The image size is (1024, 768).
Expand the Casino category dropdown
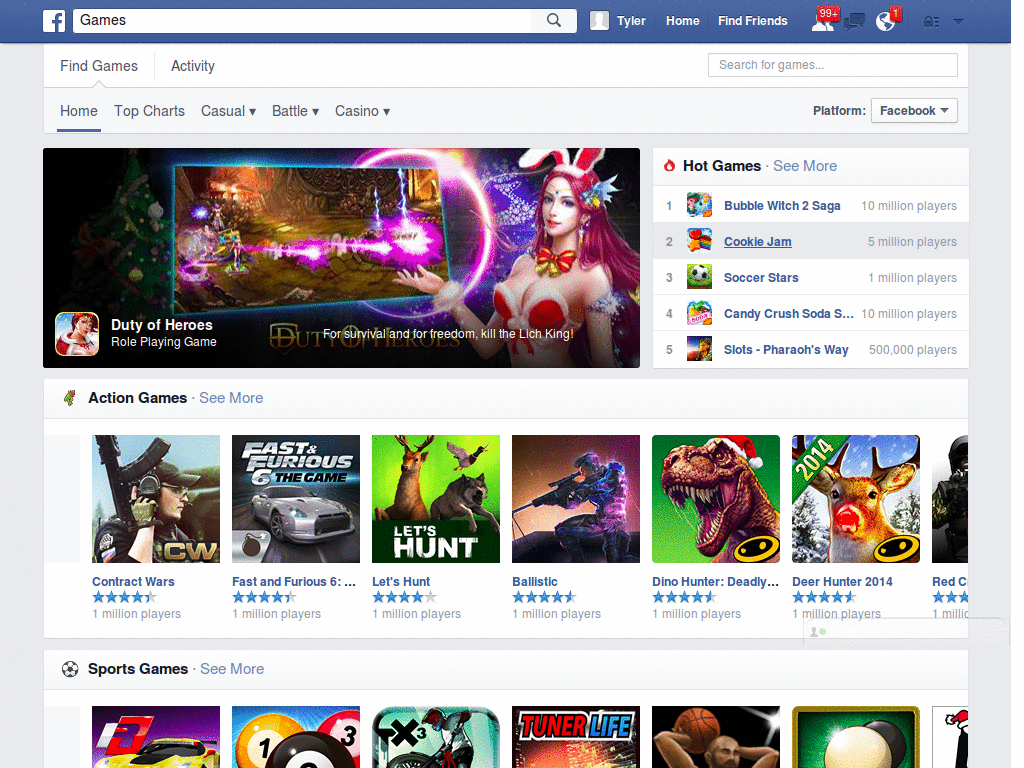click(362, 111)
